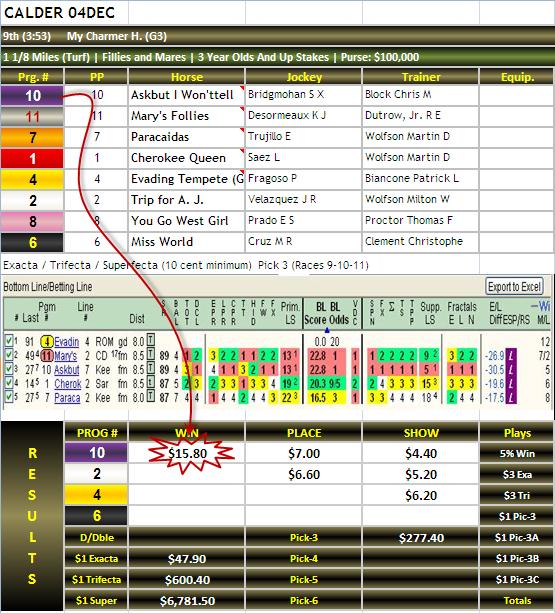The image size is (555, 613).
Task: Click the Trainer column header
Action: [x=421, y=77]
